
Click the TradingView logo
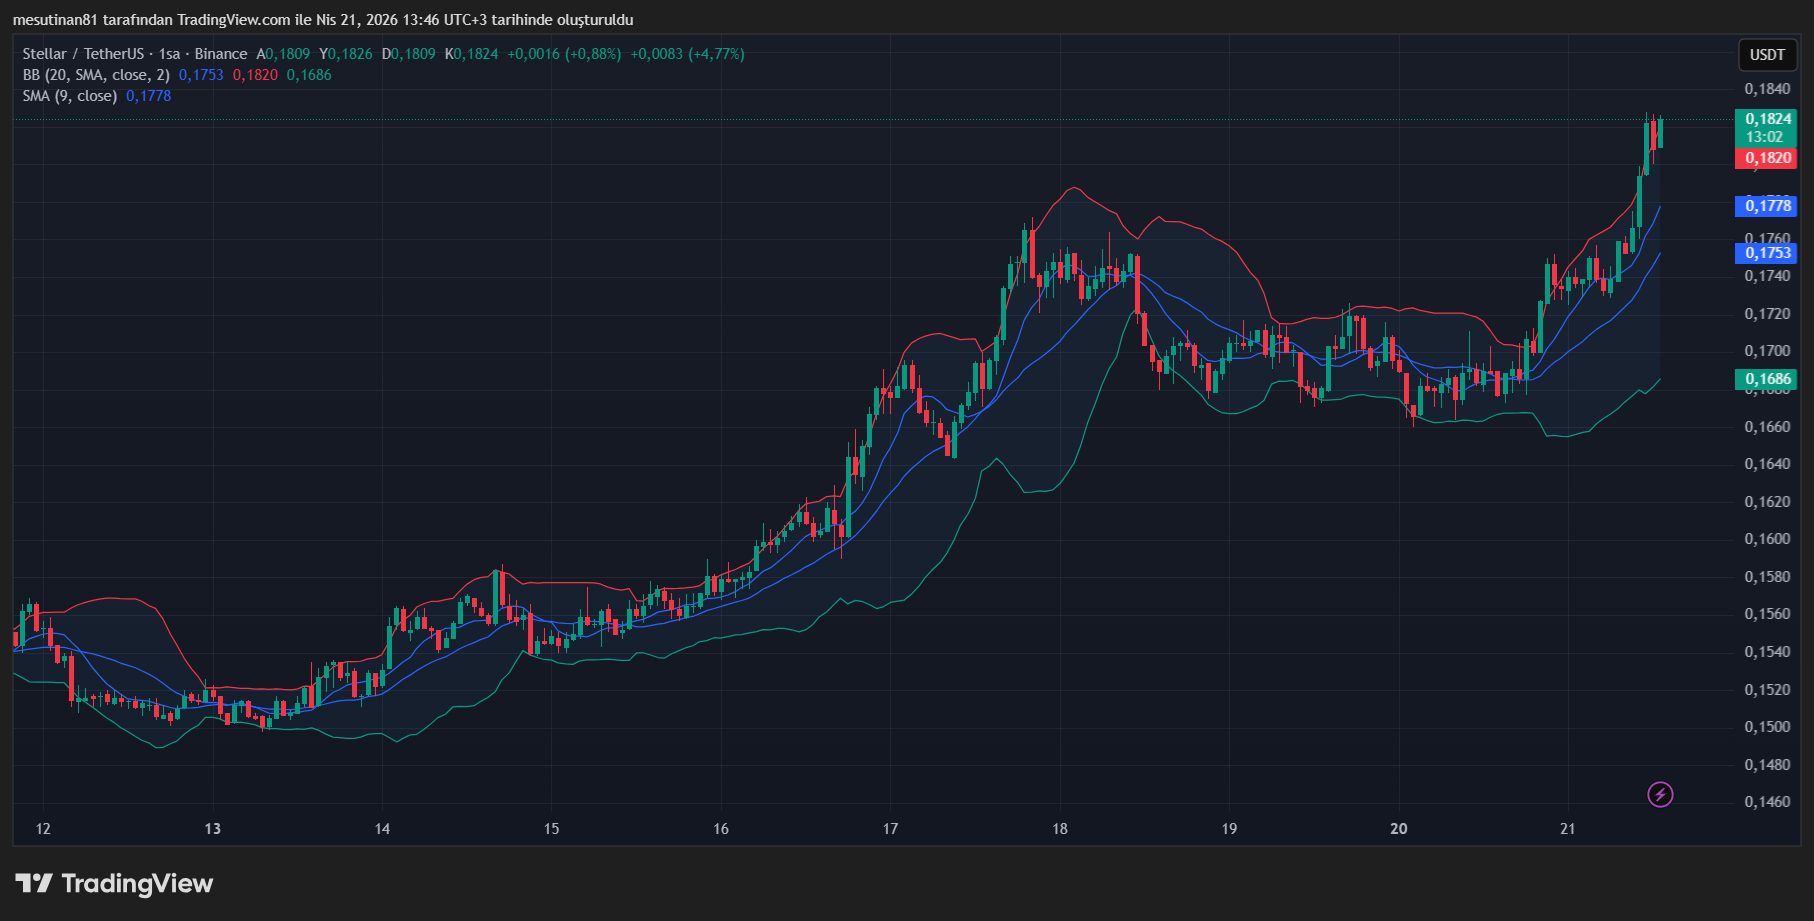[x=113, y=884]
